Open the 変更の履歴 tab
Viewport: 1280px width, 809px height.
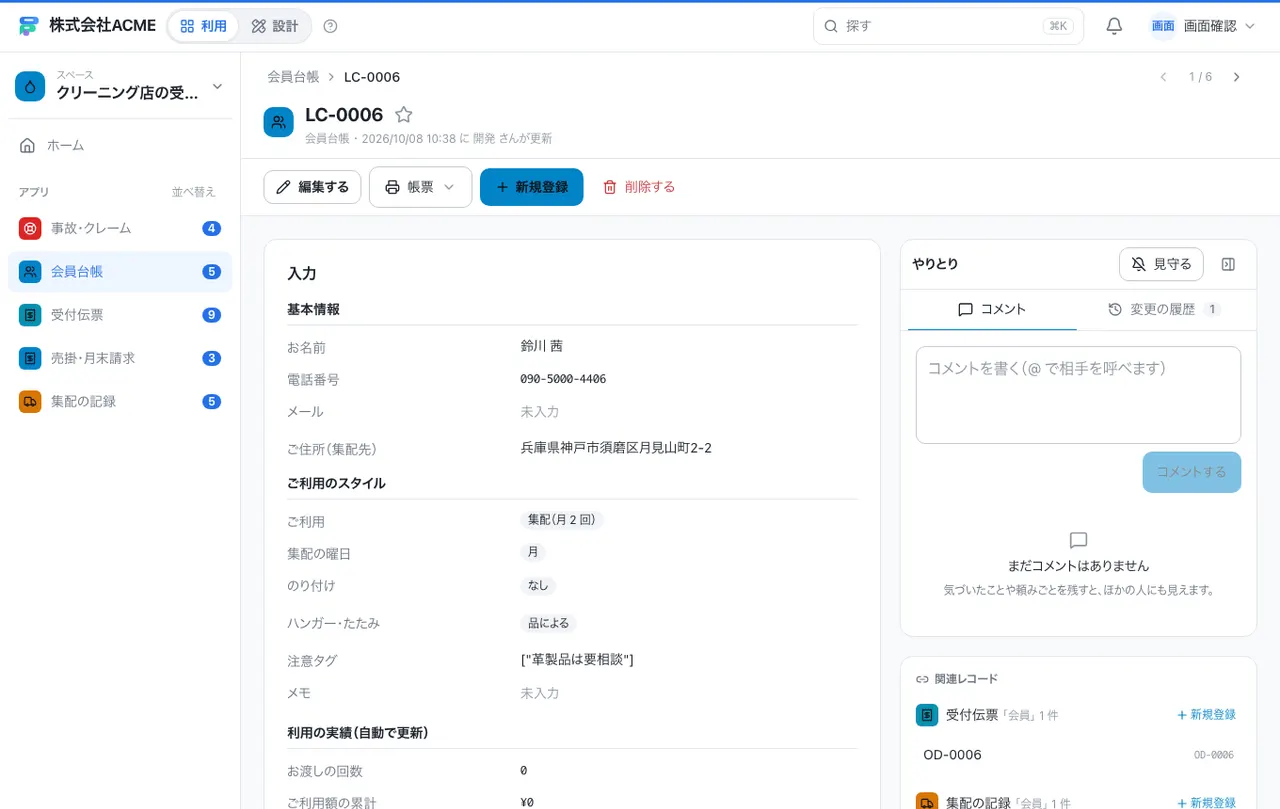pos(1164,310)
